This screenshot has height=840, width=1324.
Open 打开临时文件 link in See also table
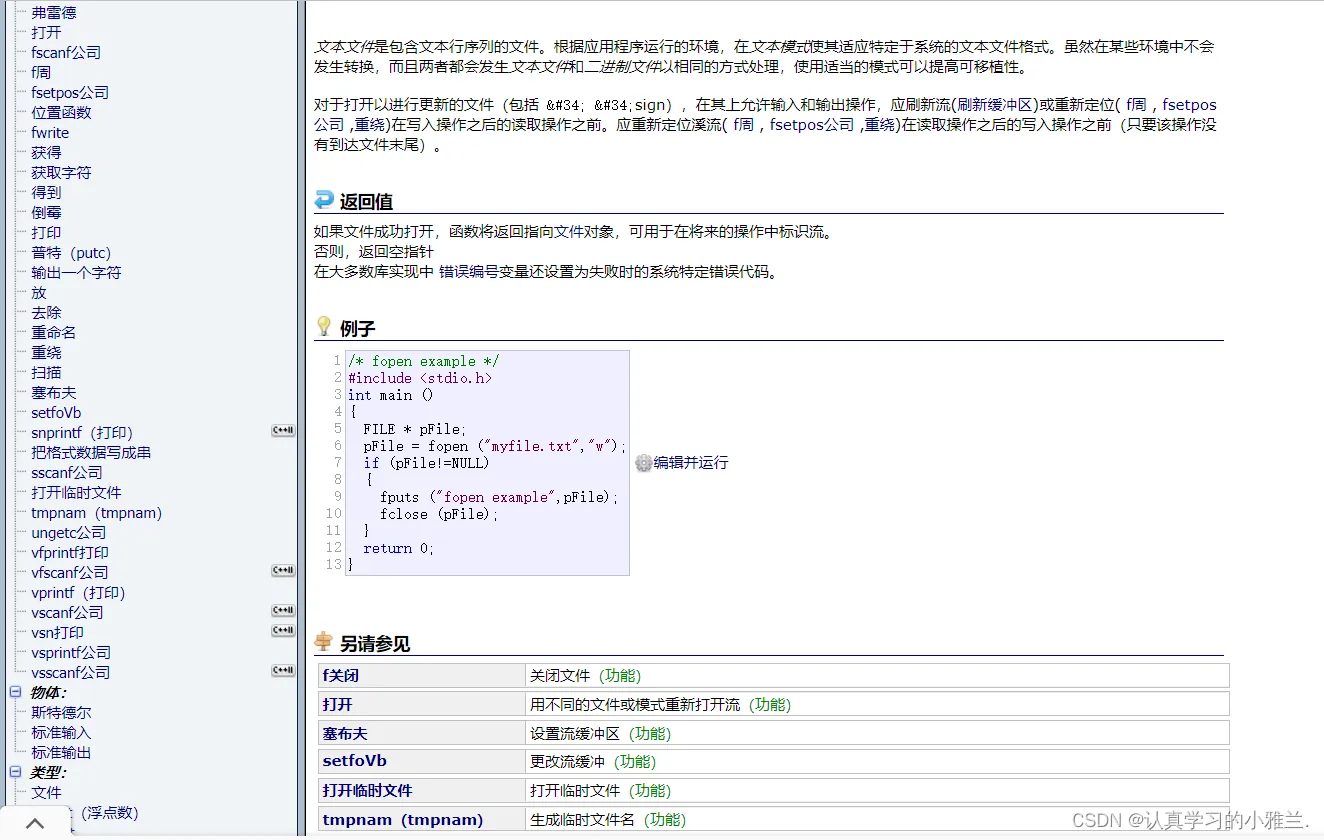coord(367,791)
